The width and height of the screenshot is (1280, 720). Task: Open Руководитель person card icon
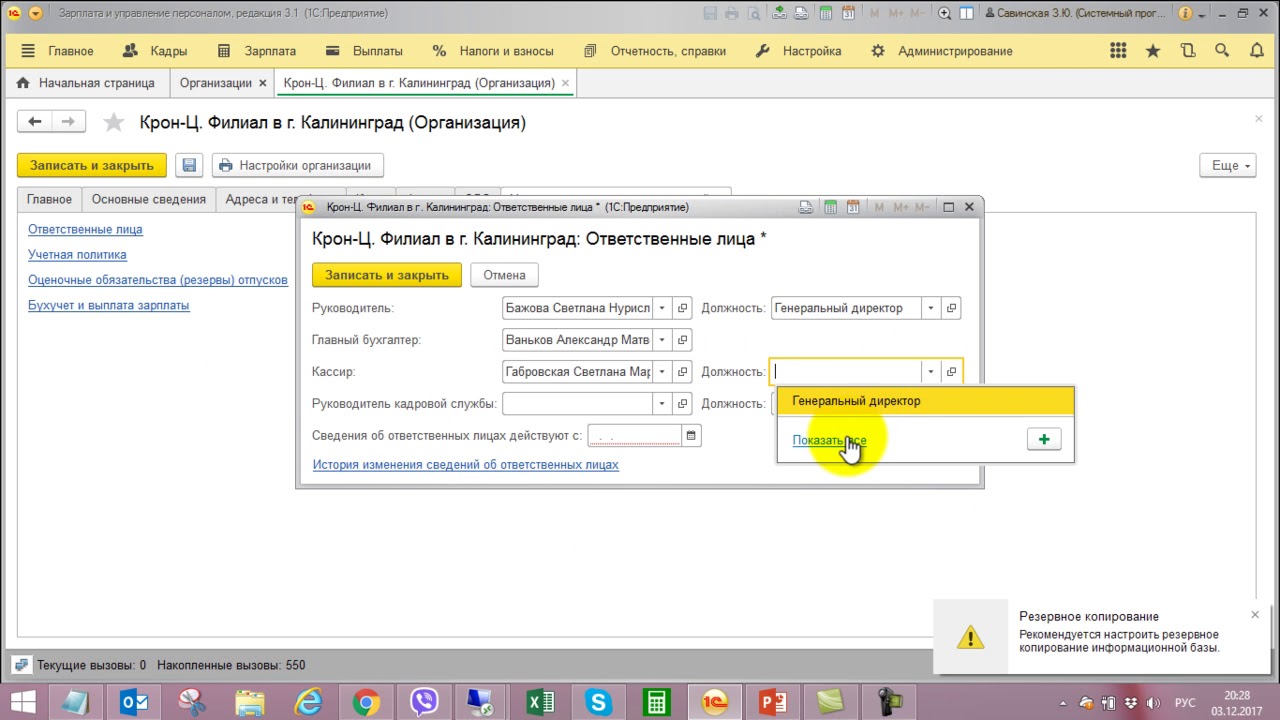(683, 308)
